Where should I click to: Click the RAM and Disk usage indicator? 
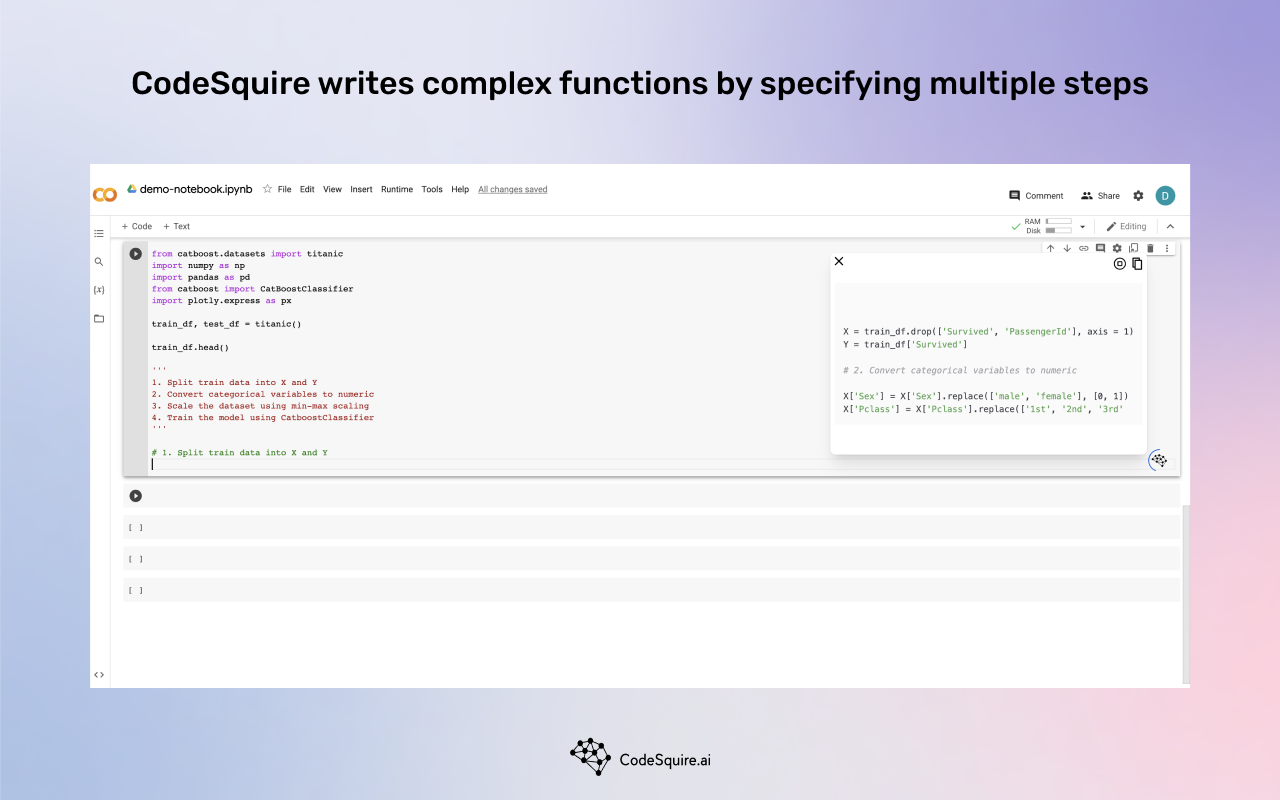click(1048, 226)
